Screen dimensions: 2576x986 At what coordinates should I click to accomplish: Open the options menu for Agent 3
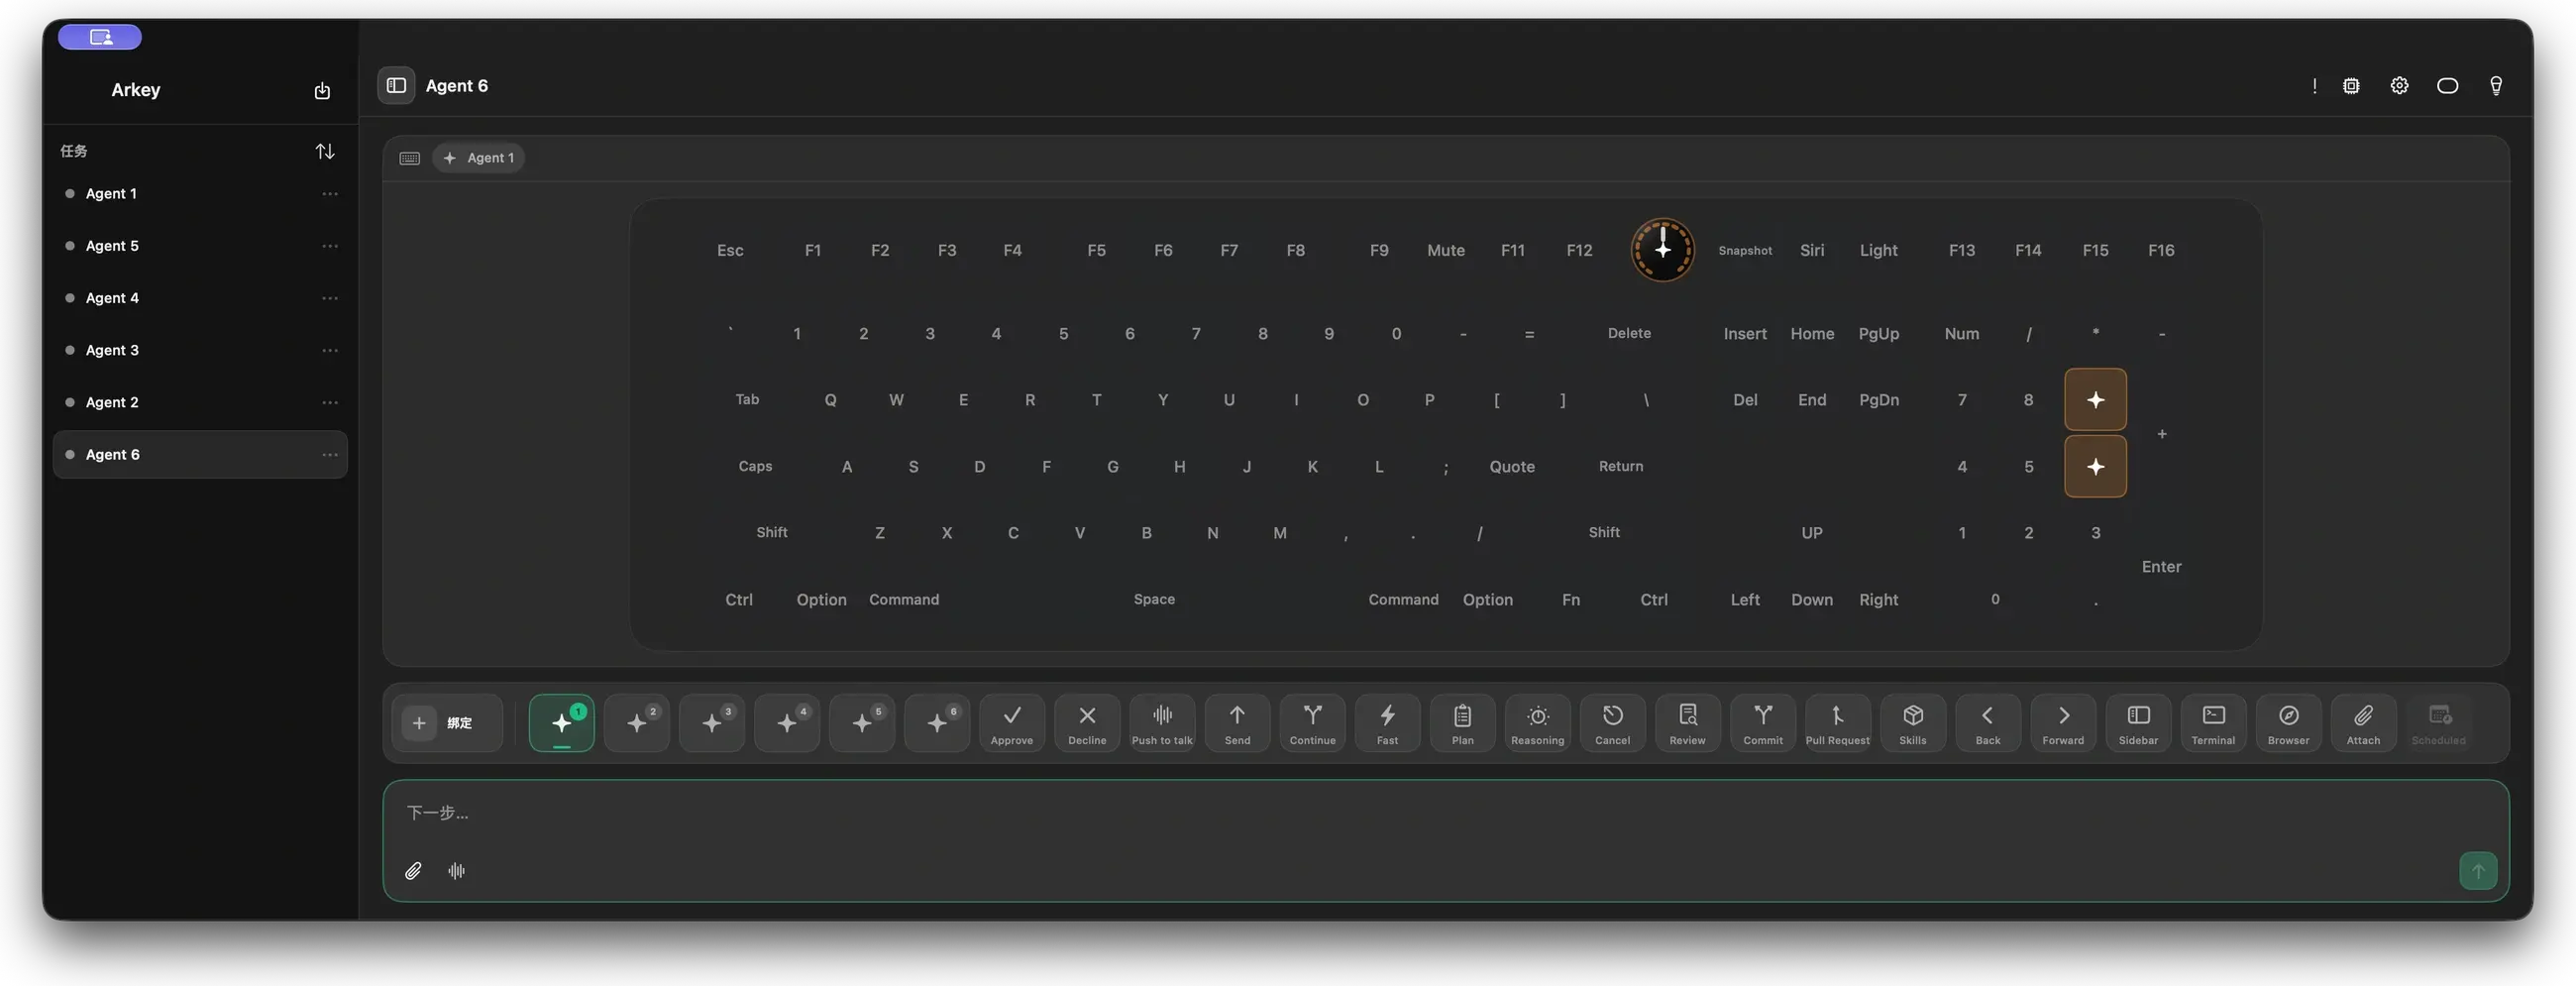[330, 350]
